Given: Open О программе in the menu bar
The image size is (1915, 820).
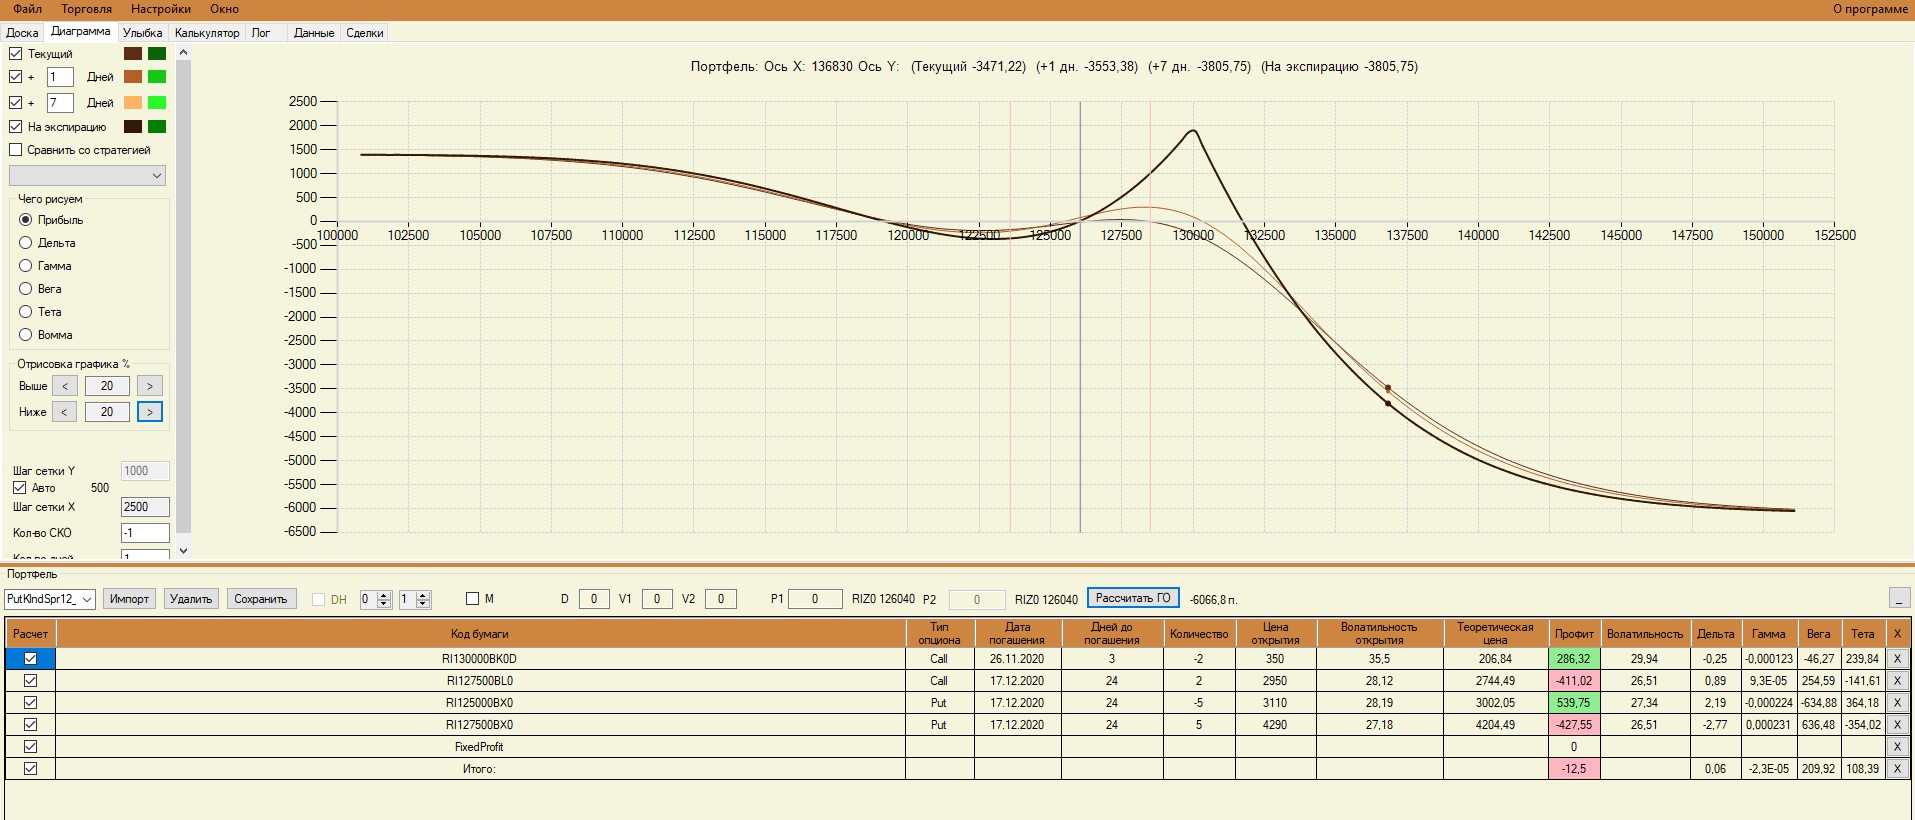Looking at the screenshot, I should [x=1870, y=9].
